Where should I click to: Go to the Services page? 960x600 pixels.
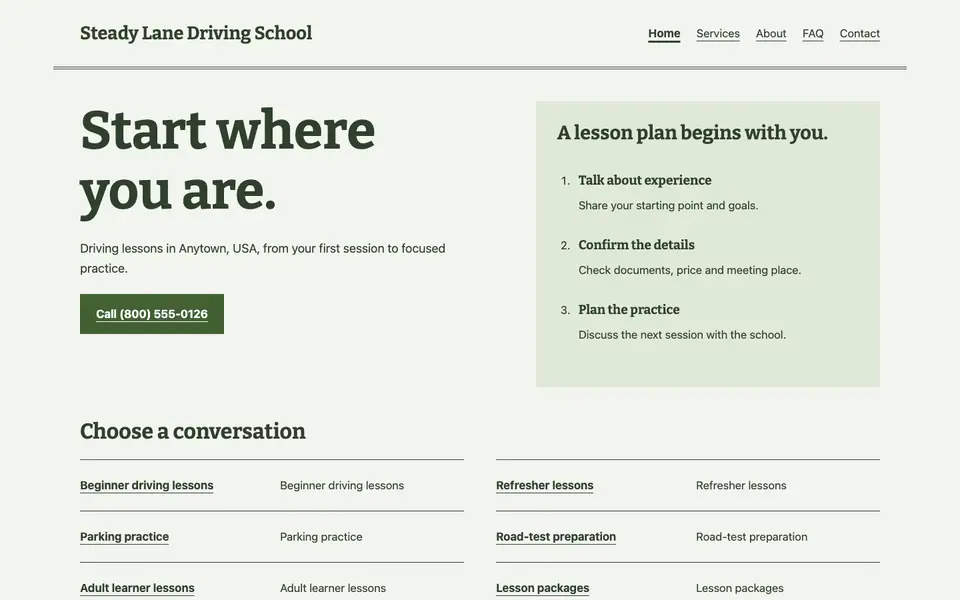click(x=718, y=34)
